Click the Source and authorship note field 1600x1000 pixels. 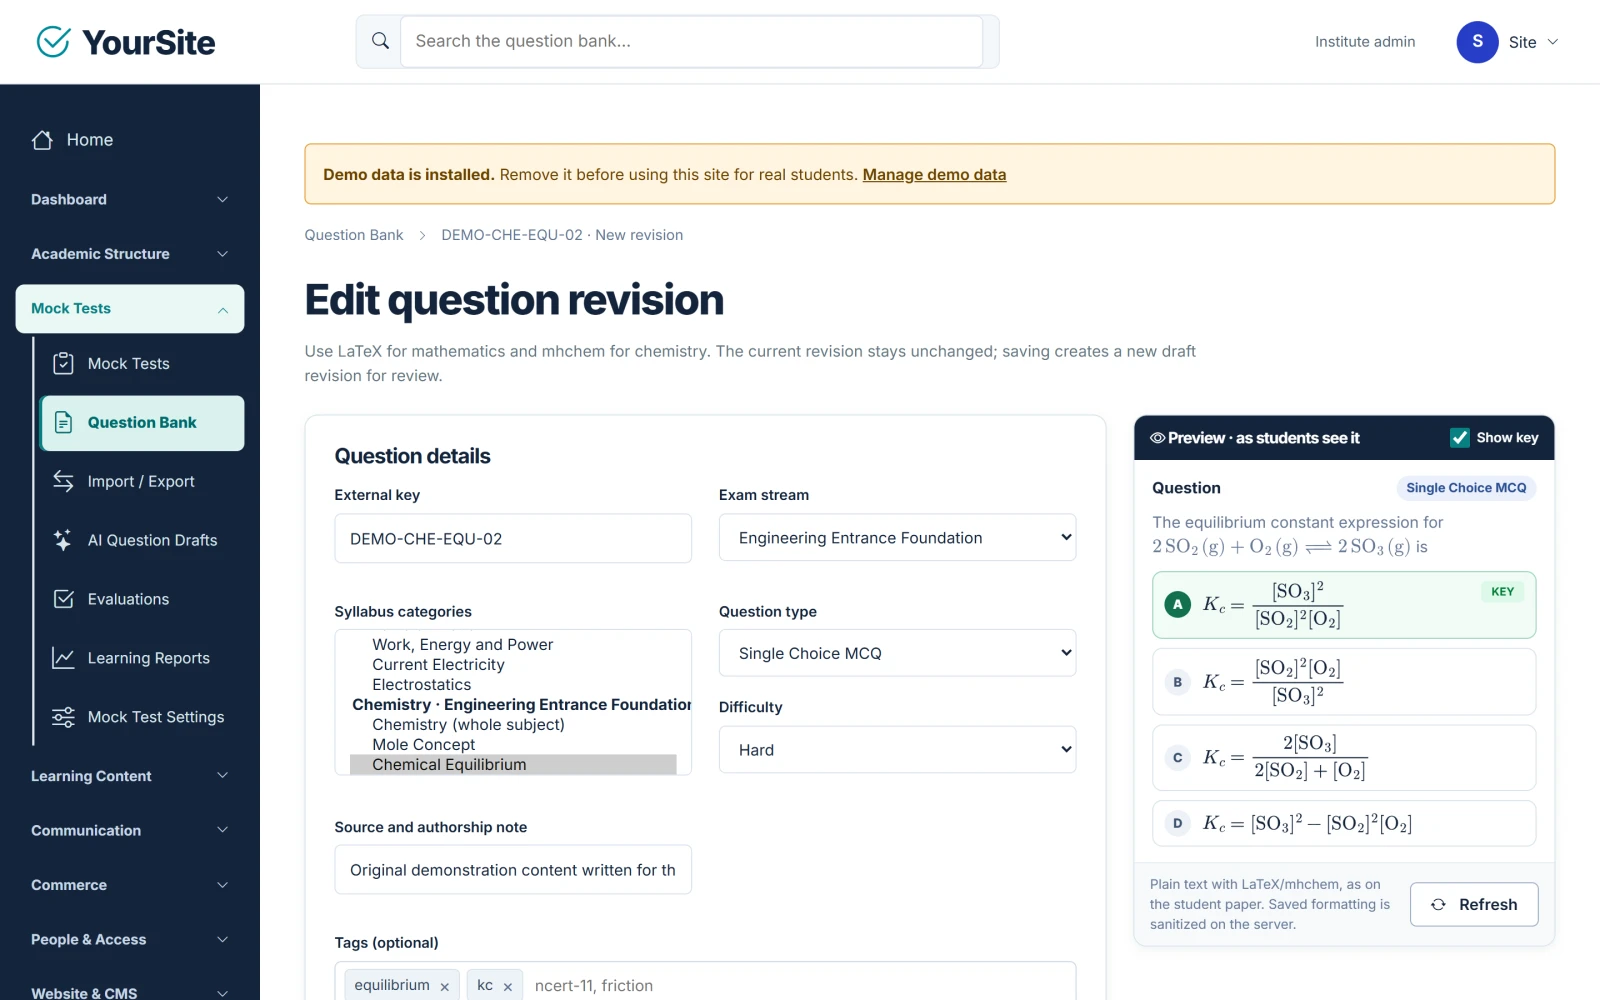click(x=513, y=870)
